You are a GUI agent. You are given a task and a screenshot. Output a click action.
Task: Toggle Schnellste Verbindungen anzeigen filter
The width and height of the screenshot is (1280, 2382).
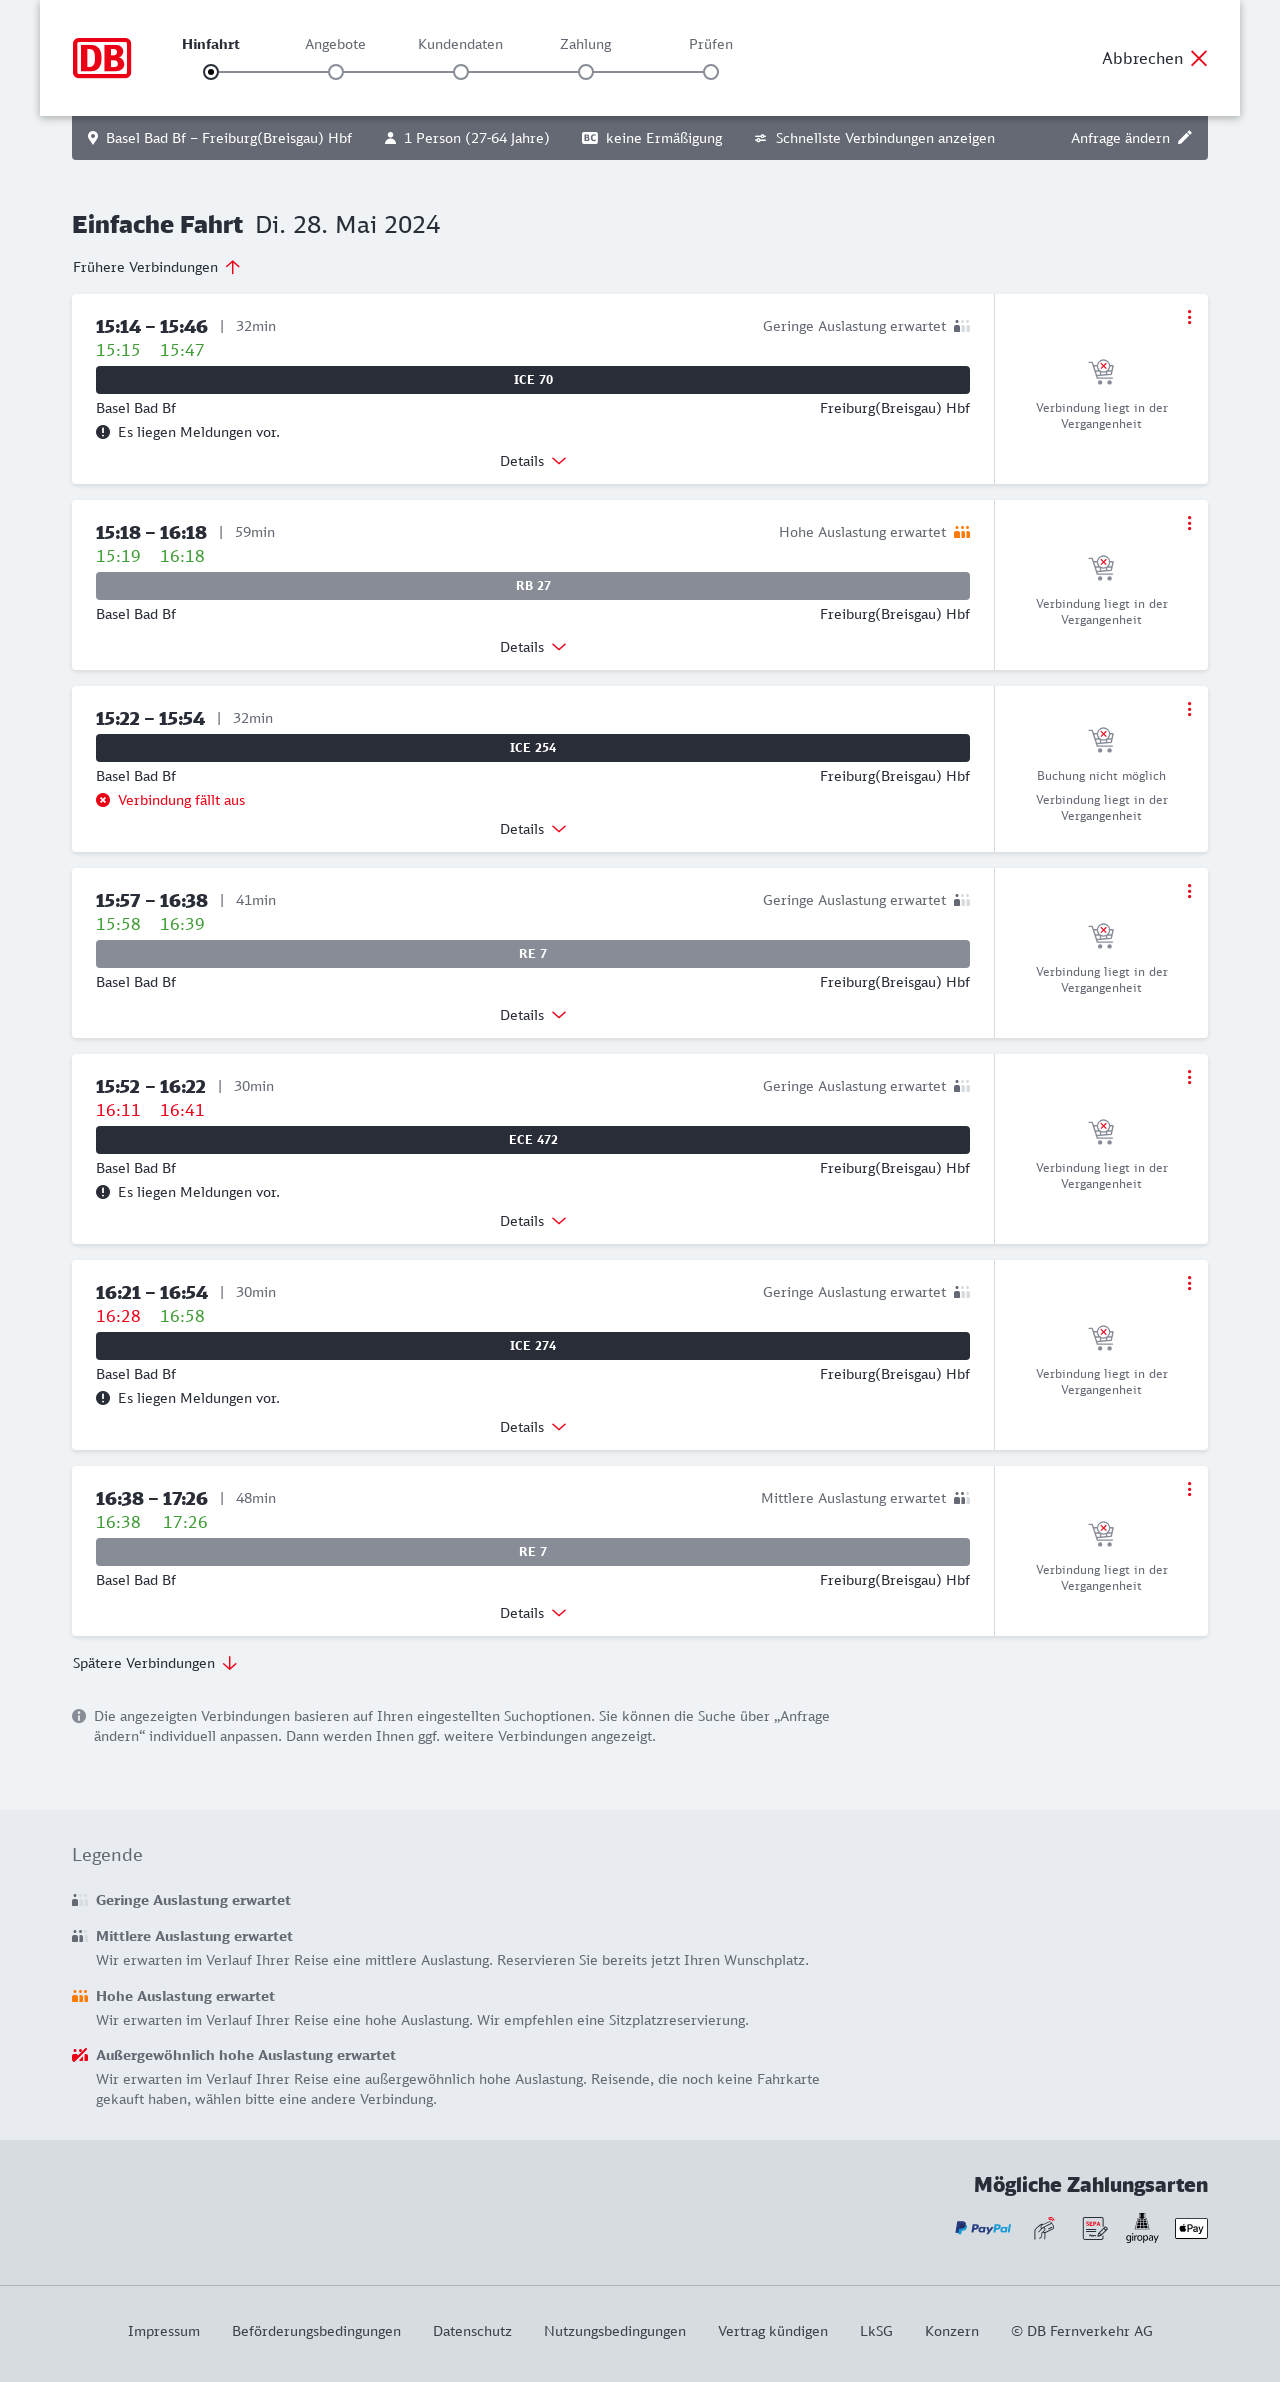pos(874,138)
